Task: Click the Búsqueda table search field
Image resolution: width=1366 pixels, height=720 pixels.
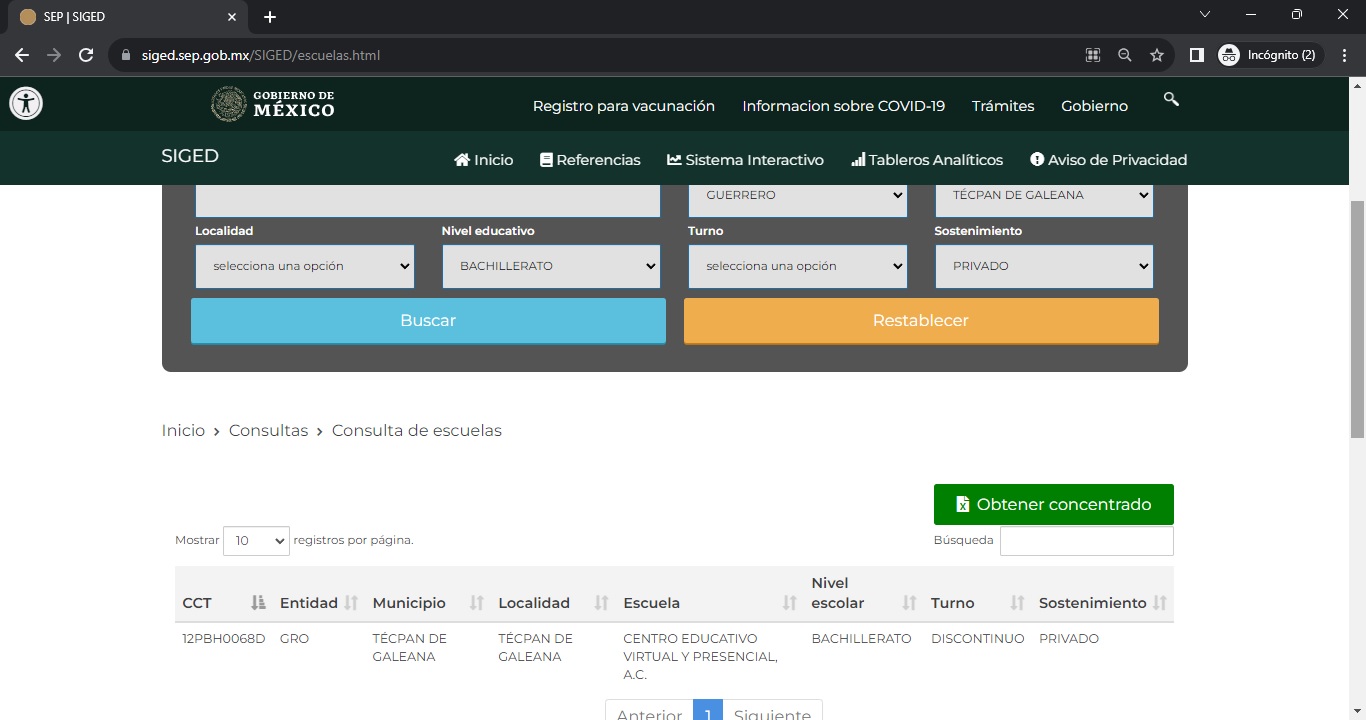Action: pyautogui.click(x=1086, y=541)
